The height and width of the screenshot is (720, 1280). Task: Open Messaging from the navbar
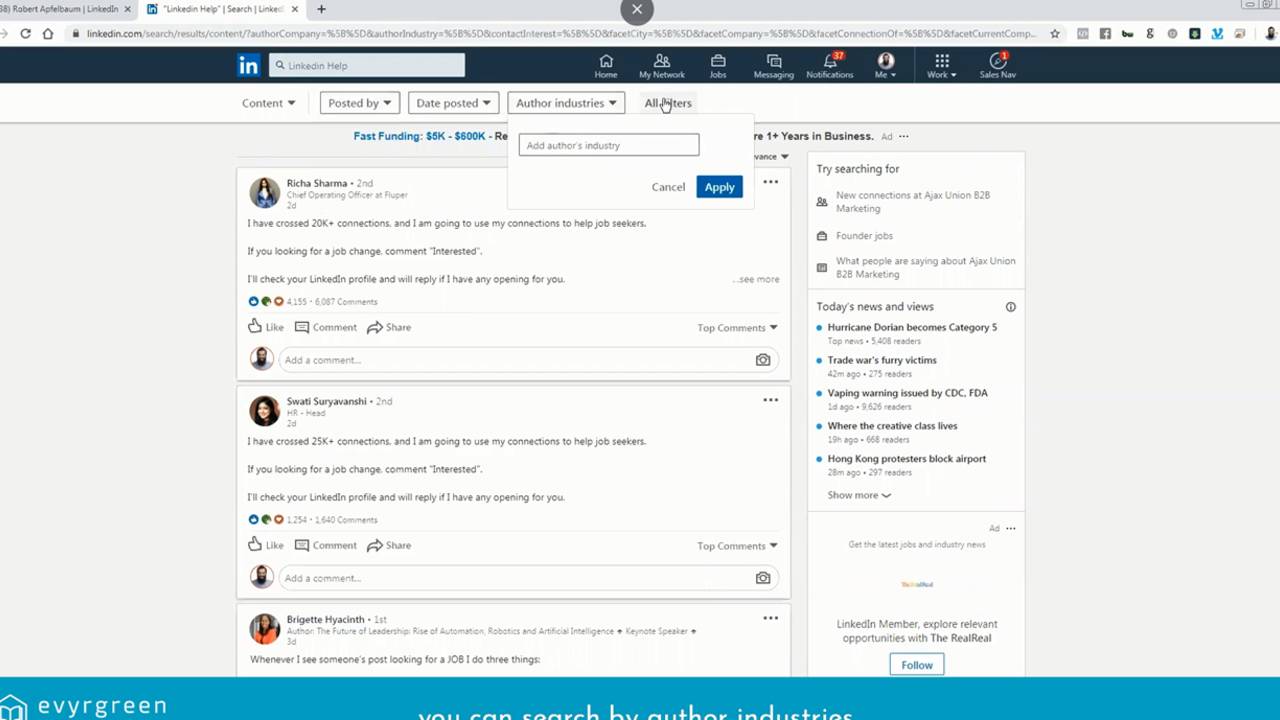pyautogui.click(x=773, y=66)
